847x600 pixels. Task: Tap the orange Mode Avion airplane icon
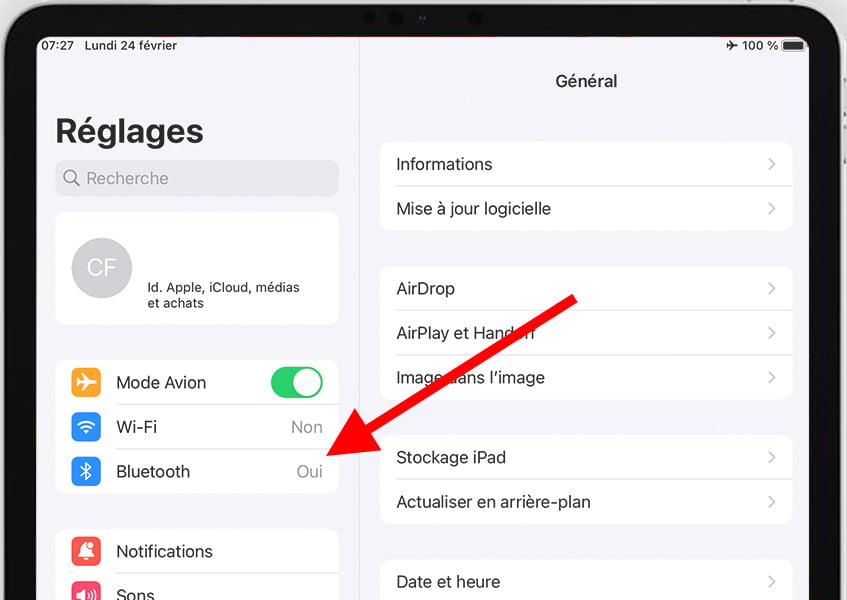click(86, 382)
